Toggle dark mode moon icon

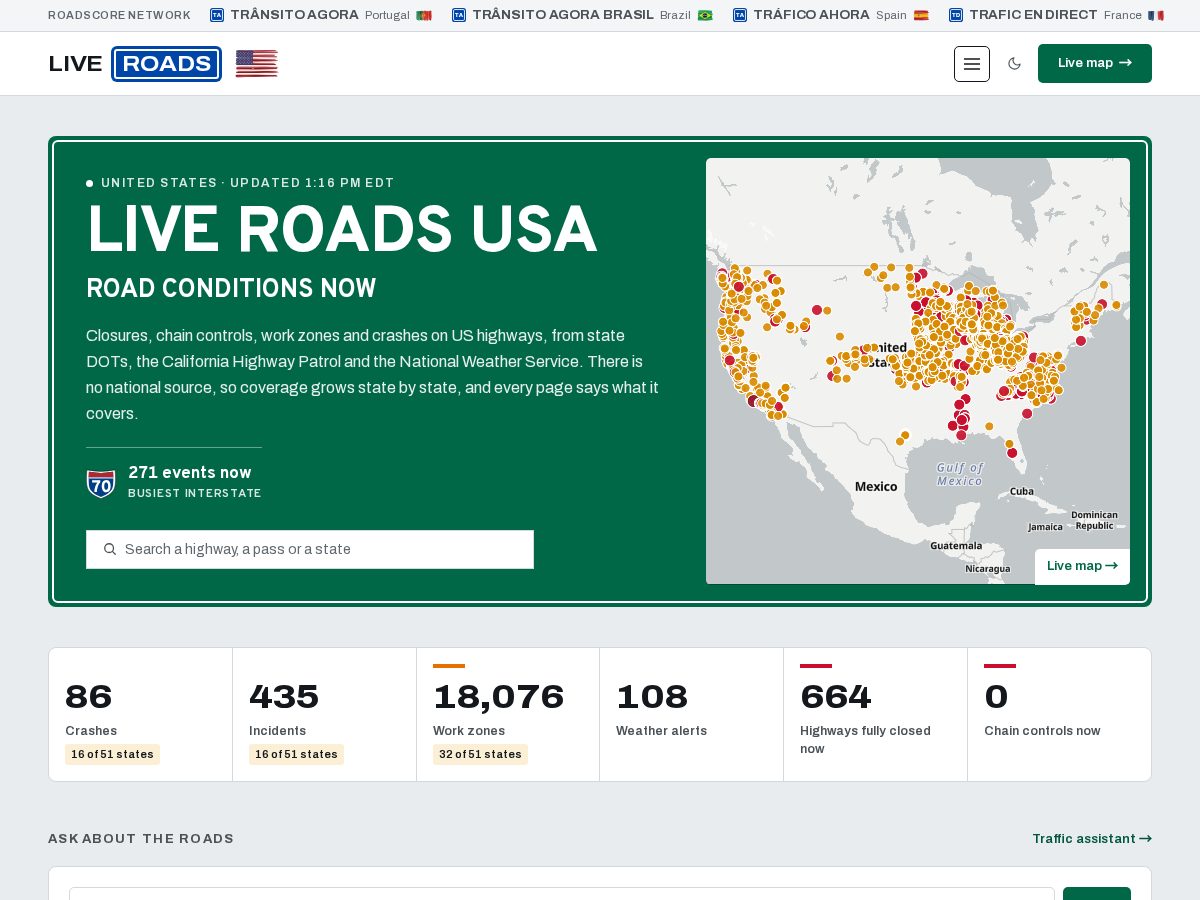coord(1014,64)
